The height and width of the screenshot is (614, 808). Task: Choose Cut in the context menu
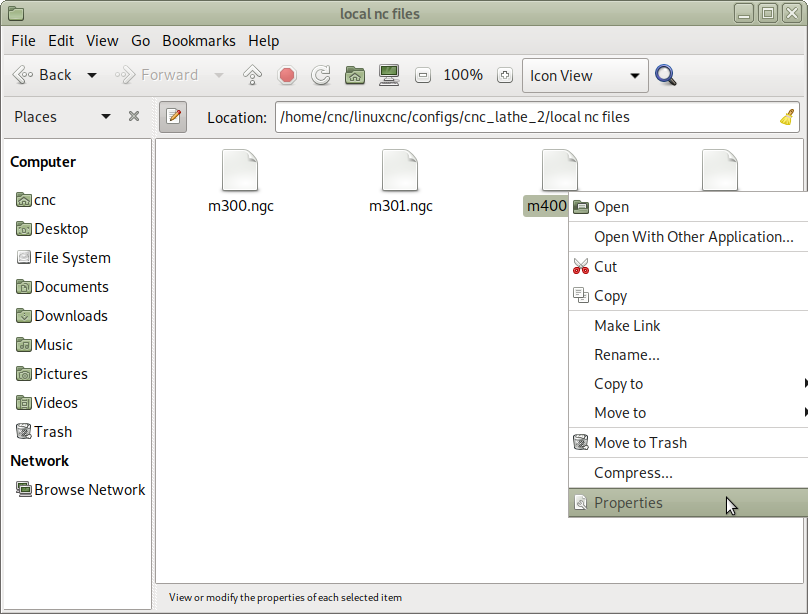pyautogui.click(x=688, y=267)
